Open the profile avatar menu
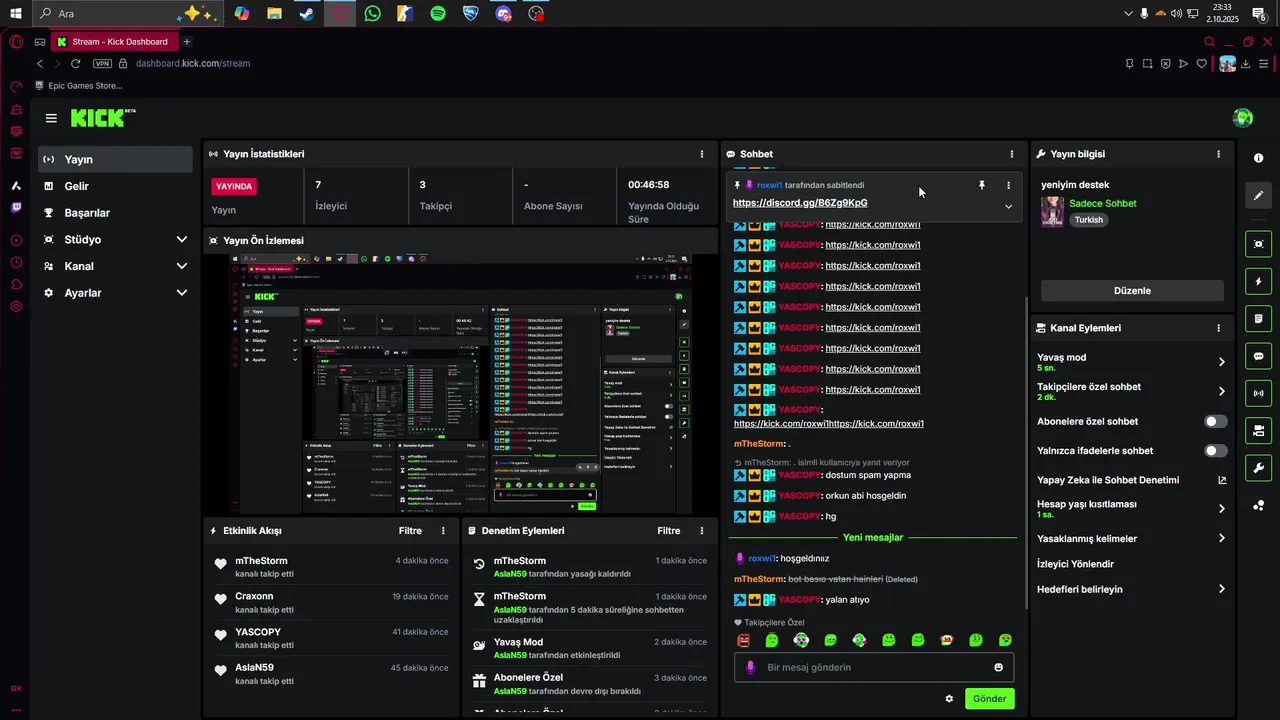 click(x=1243, y=118)
